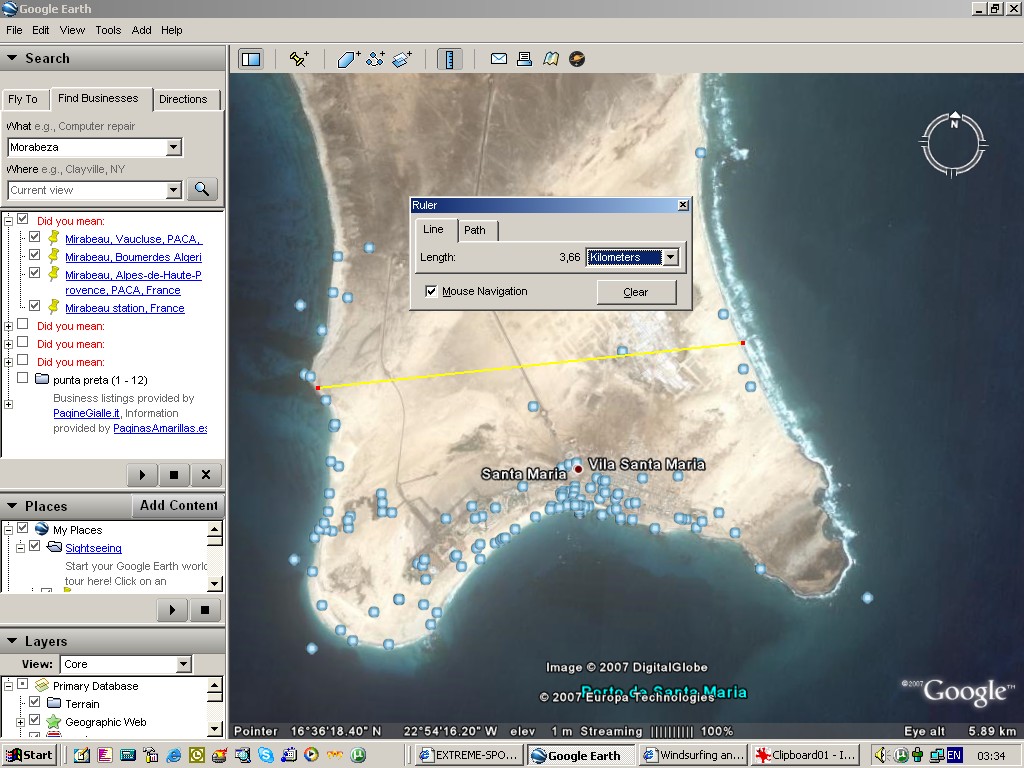Open Show in Google Maps icon
The width and height of the screenshot is (1024, 768).
[550, 59]
